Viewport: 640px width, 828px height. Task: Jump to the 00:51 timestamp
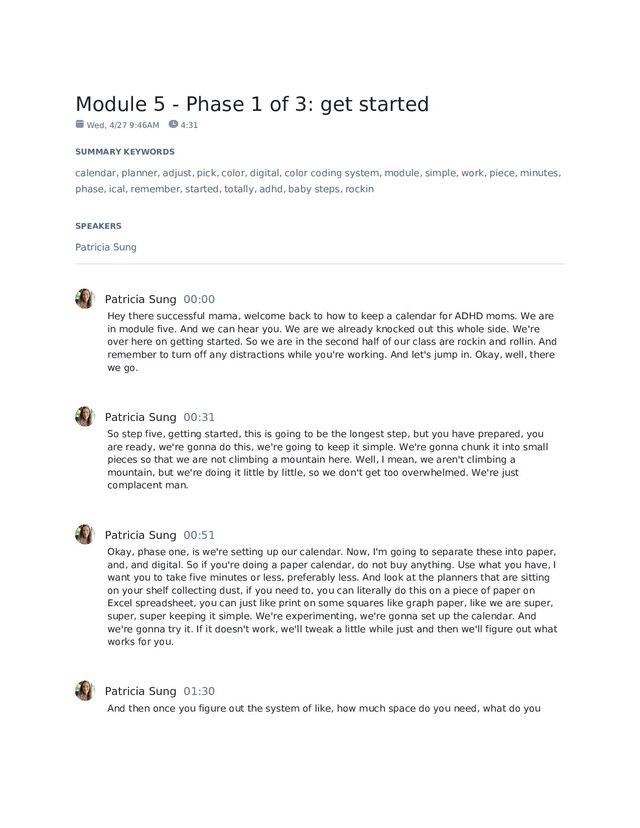[x=199, y=535]
